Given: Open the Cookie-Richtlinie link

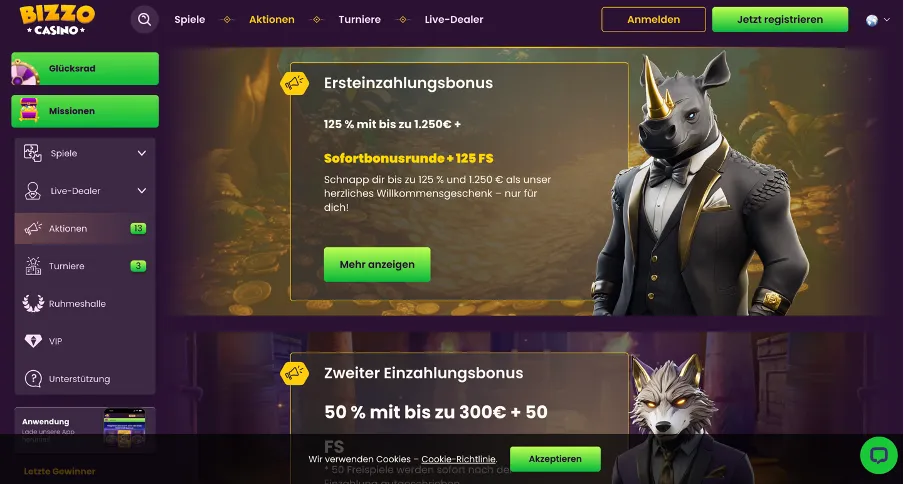Looking at the screenshot, I should 458,459.
